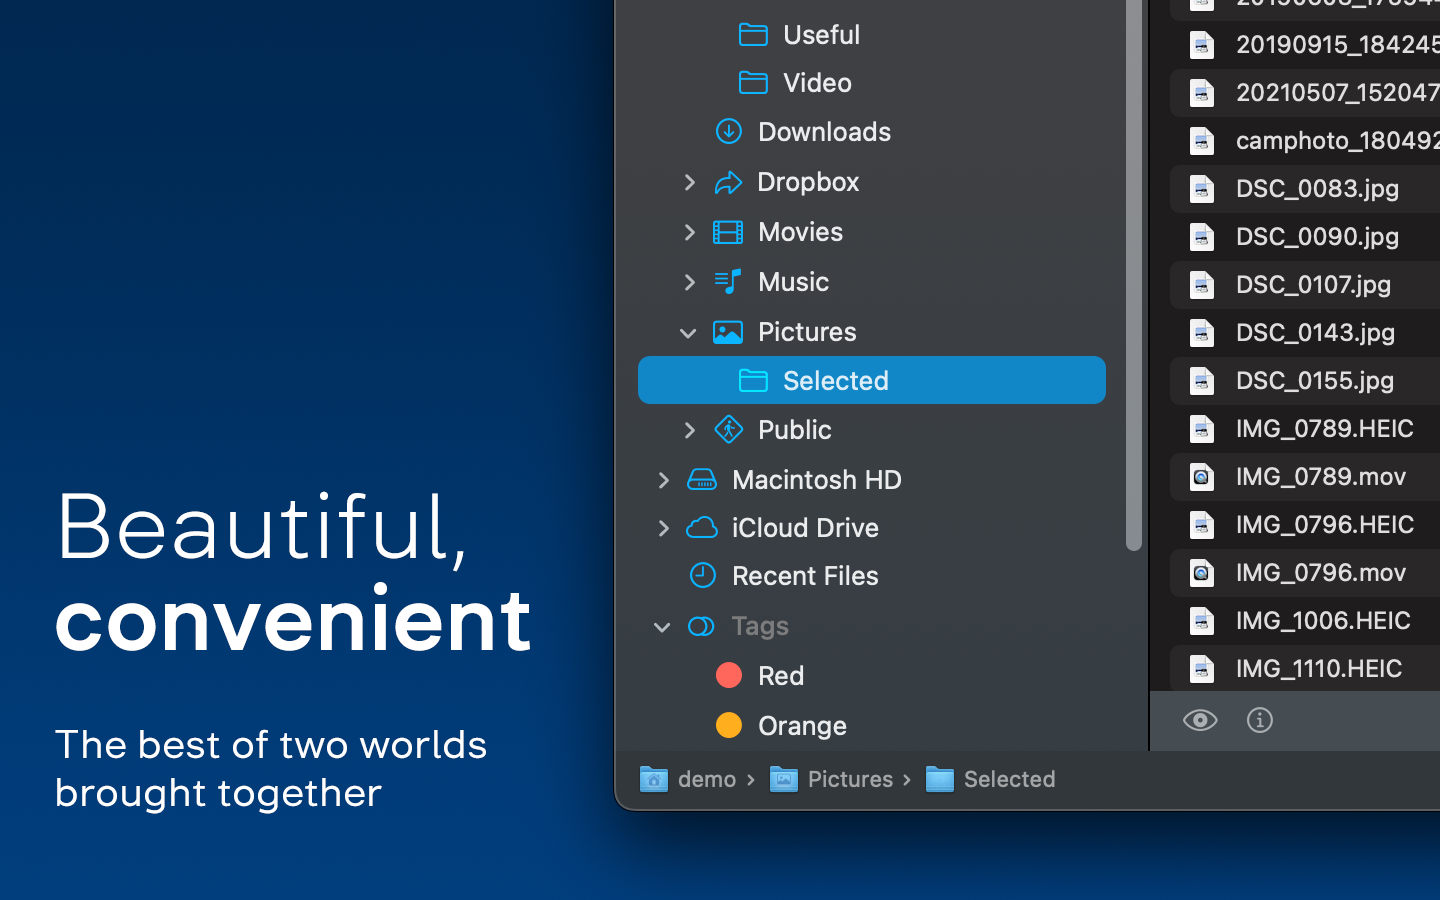The image size is (1440, 900).
Task: Click the Orange tag color dot
Action: coord(729,725)
